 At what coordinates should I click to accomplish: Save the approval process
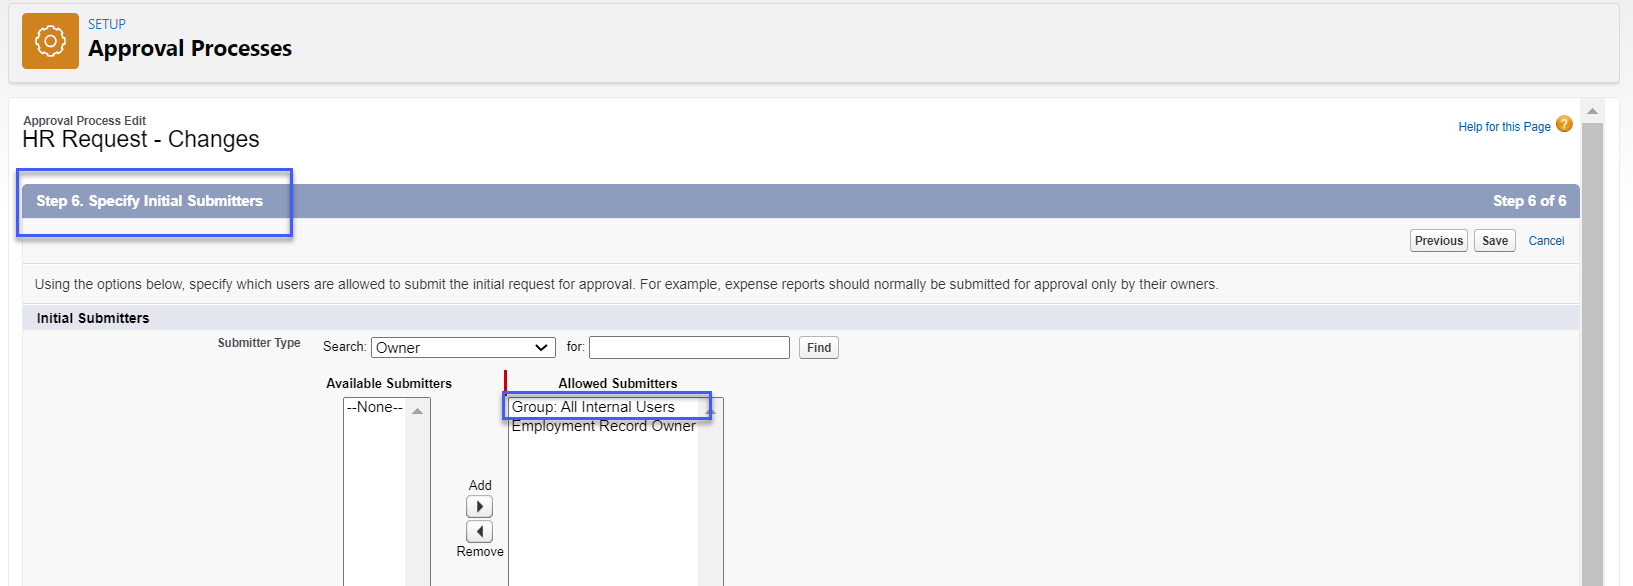1494,241
